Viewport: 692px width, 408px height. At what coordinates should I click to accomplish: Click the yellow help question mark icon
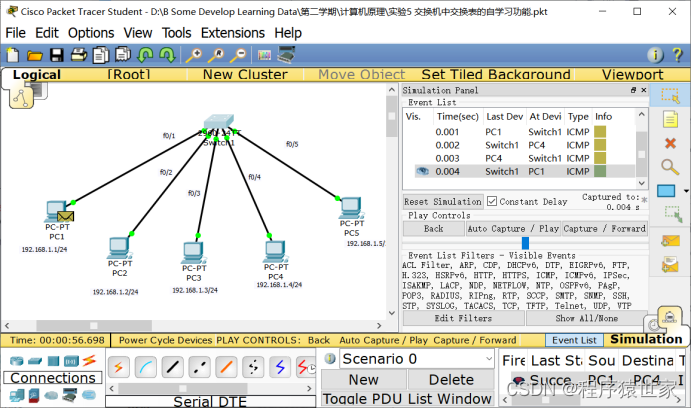pos(677,55)
